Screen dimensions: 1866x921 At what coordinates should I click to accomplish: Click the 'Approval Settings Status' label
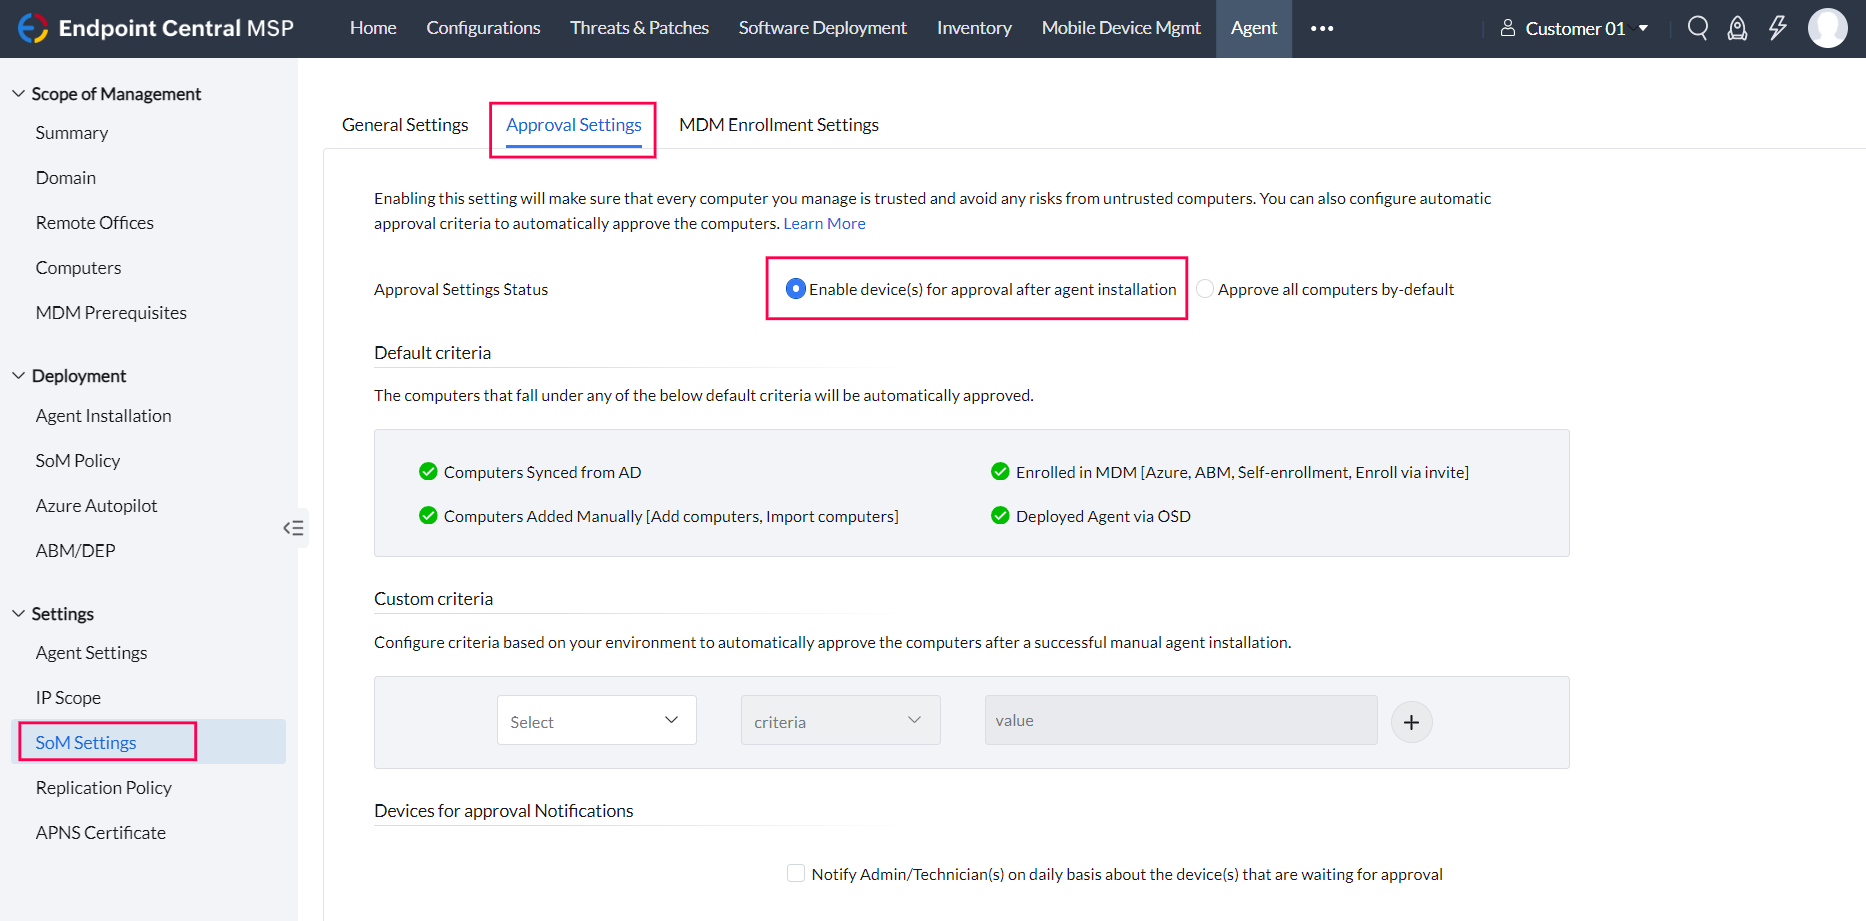(x=461, y=290)
